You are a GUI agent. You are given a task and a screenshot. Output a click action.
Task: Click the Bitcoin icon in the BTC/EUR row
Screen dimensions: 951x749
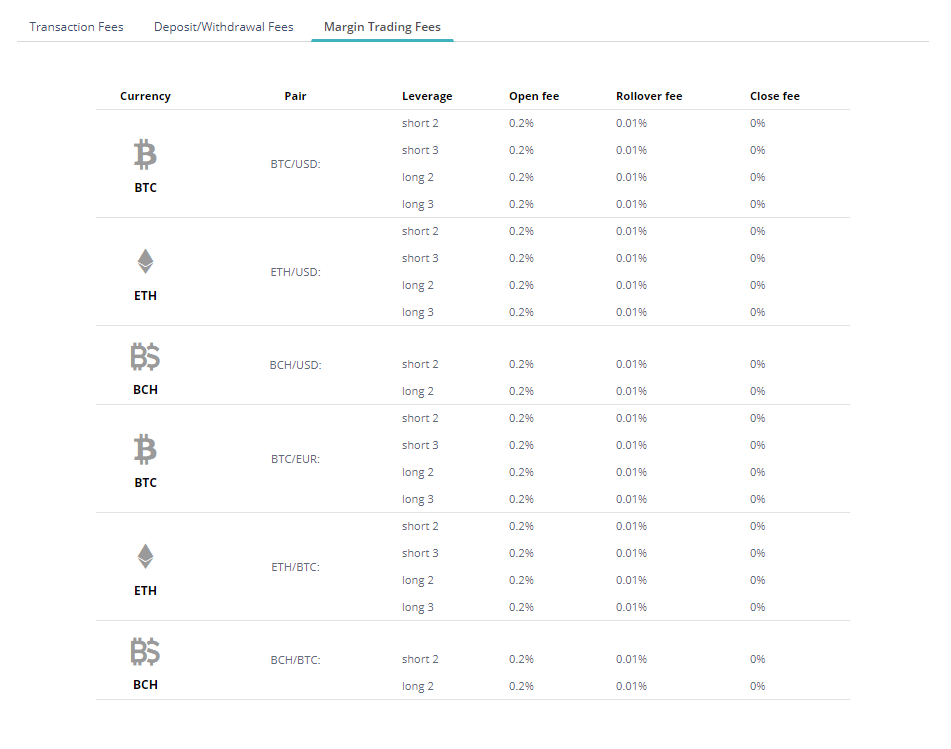145,450
